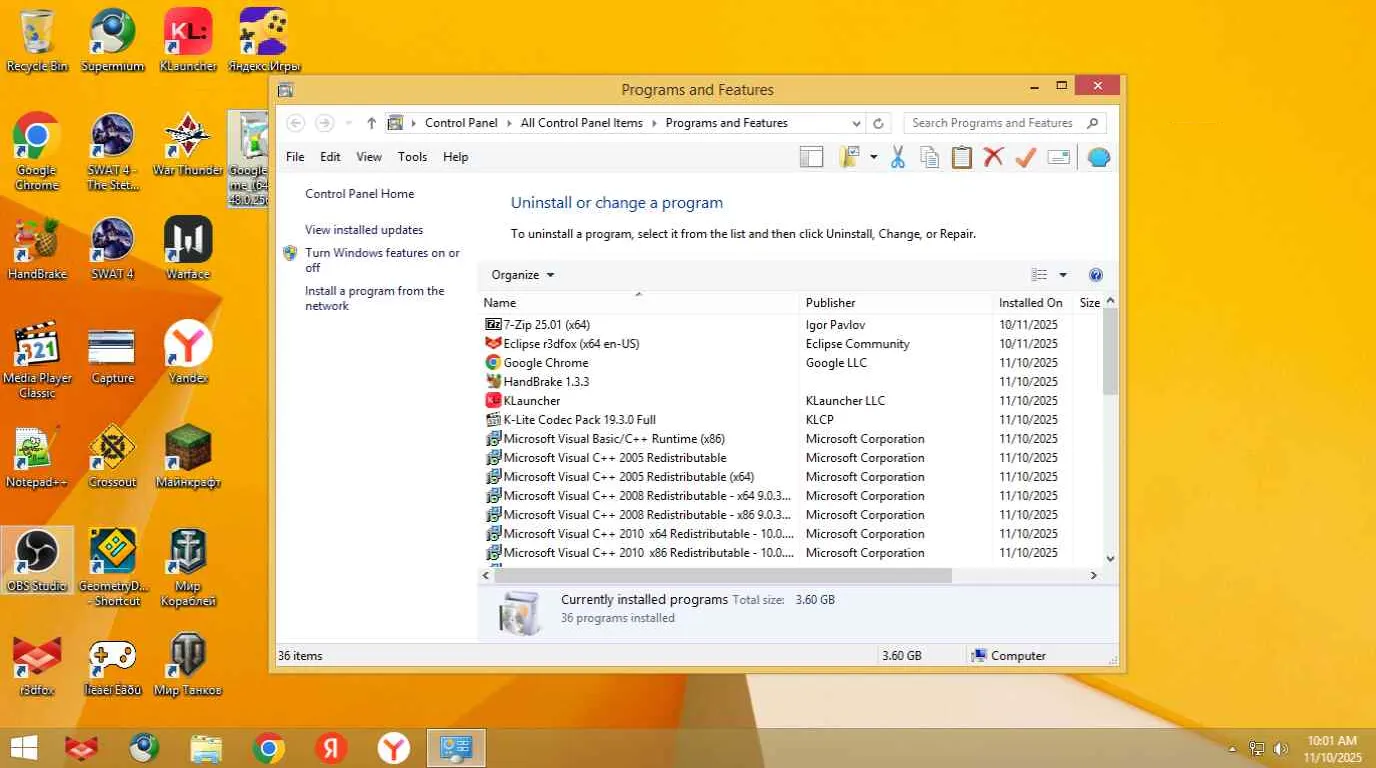This screenshot has width=1376, height=768.
Task: Go up one level with the Up arrow
Action: [371, 123]
